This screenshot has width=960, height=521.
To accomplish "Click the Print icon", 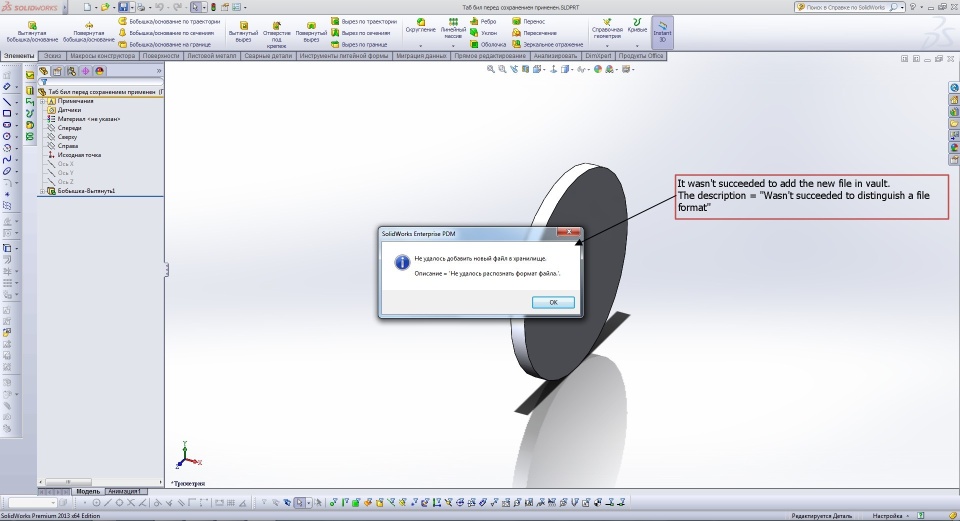I will point(141,7).
